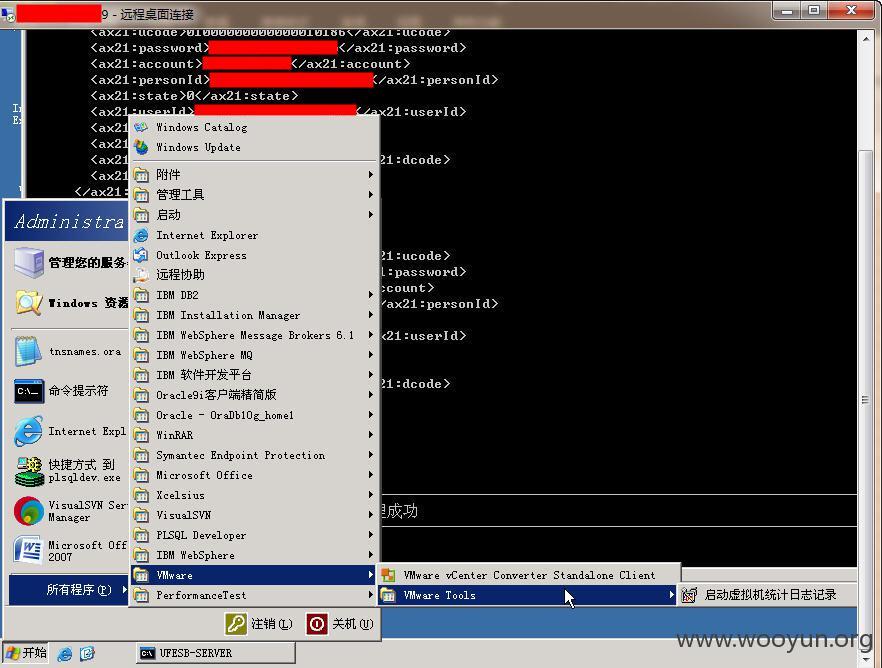Click the PerformanceTest folder icon
Screen dimensions: 882x668
(x=141, y=595)
